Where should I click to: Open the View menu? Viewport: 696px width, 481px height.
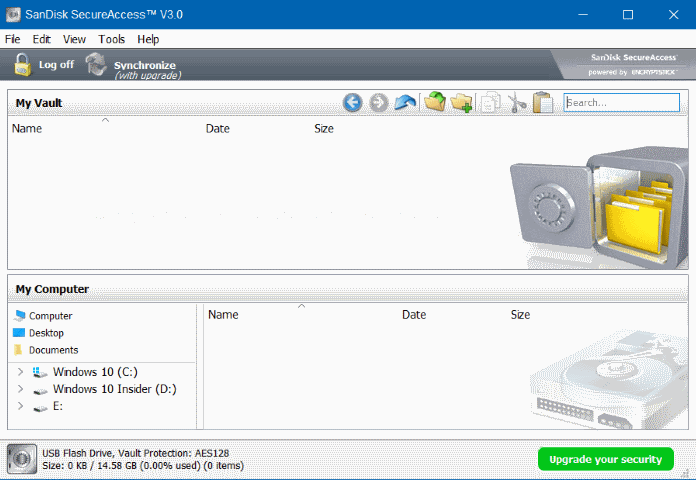click(74, 39)
